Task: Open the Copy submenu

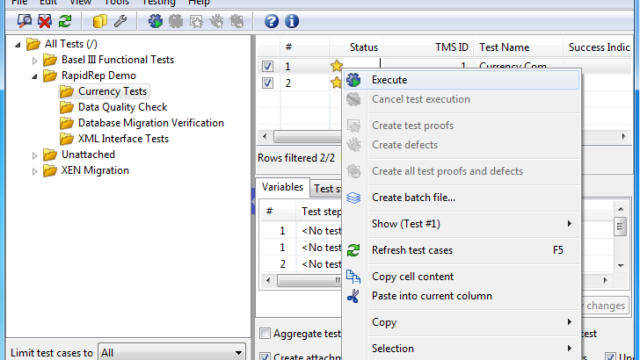Action: click(x=462, y=322)
